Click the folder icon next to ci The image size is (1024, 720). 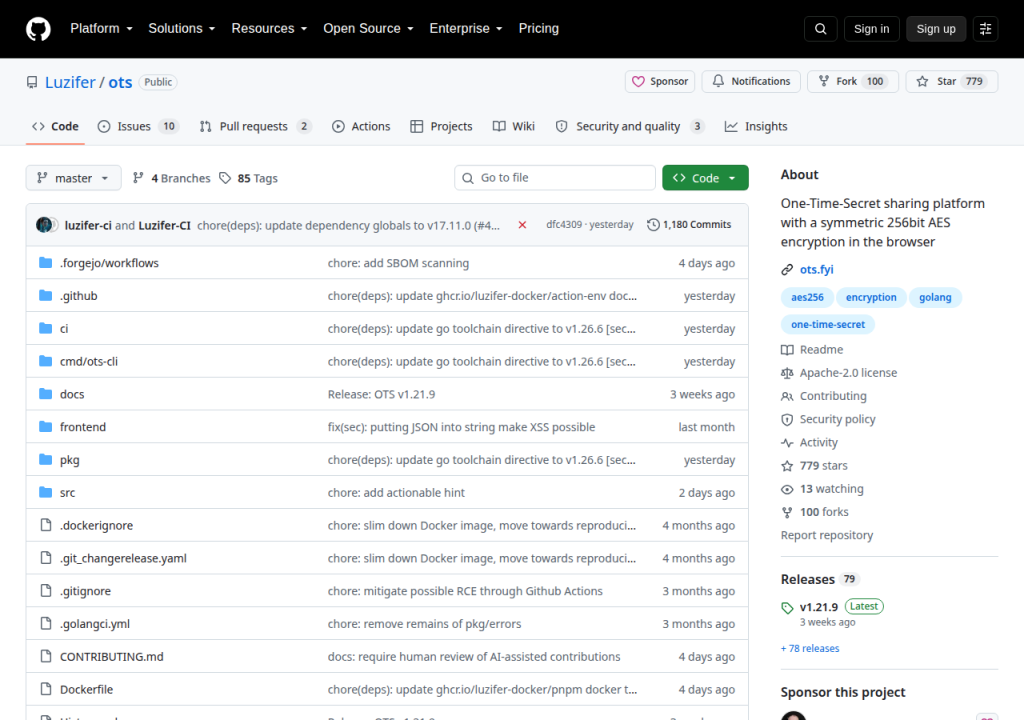(45, 328)
